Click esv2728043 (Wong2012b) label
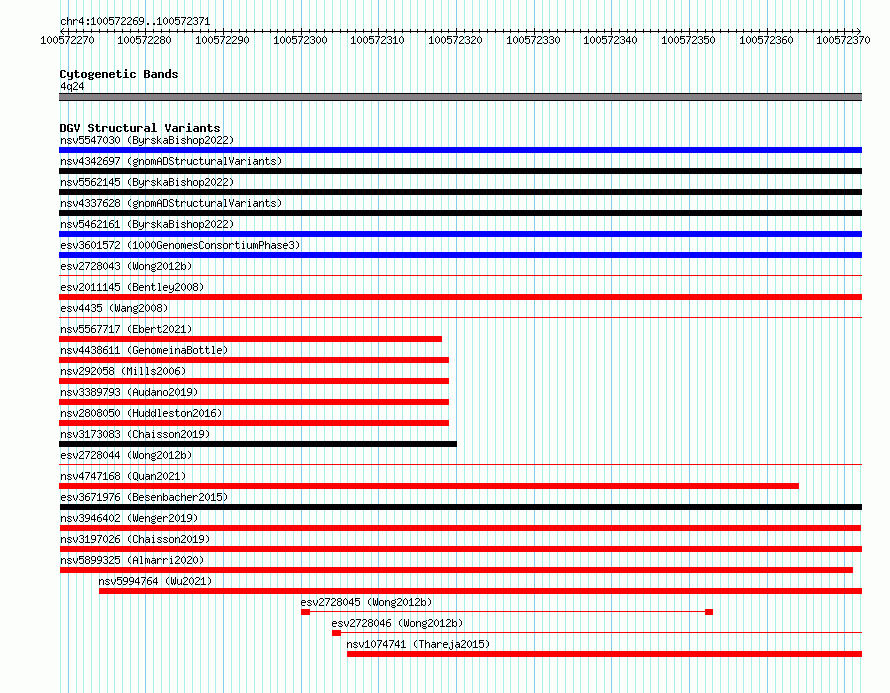This screenshot has height=693, width=890. point(126,266)
